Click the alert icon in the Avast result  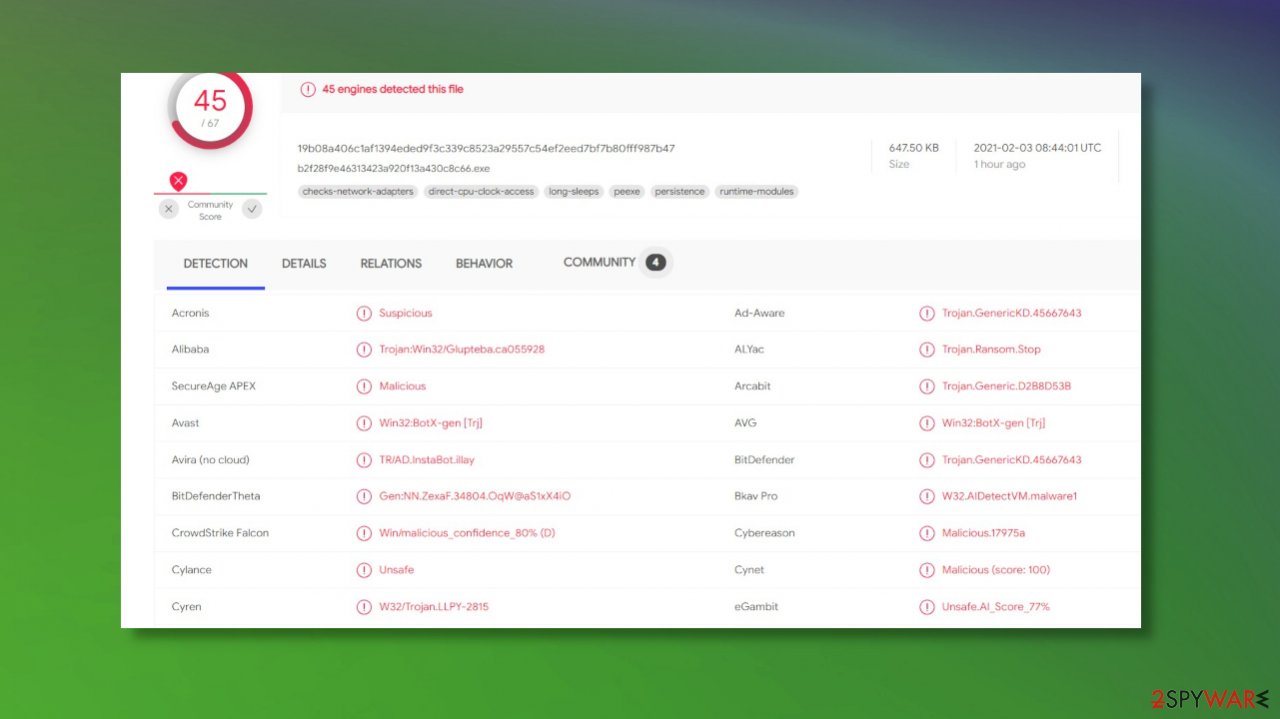click(x=364, y=423)
